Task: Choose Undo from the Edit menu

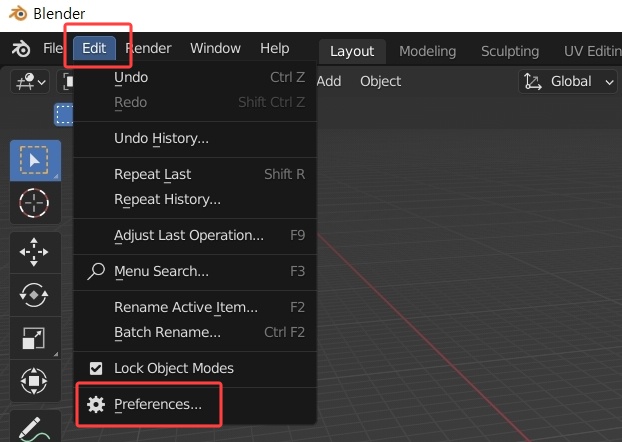Action: pyautogui.click(x=195, y=77)
